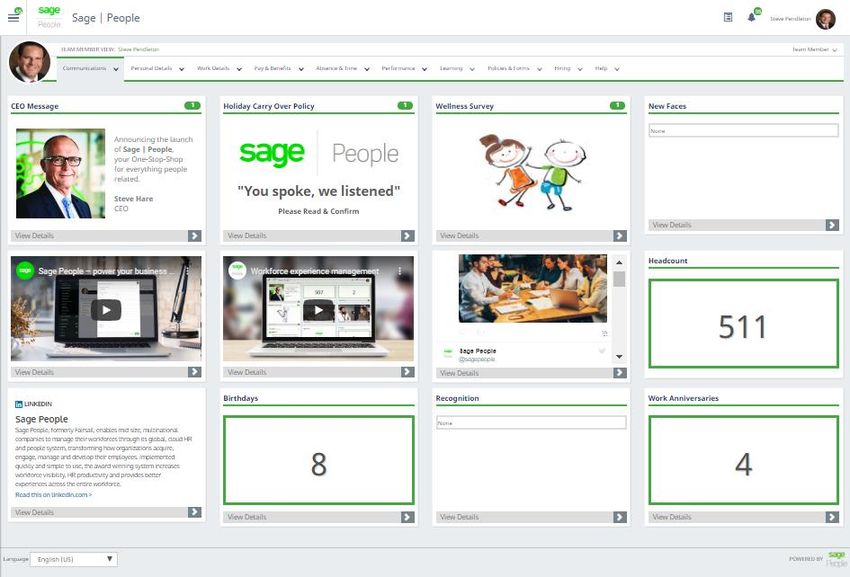Play the 'Sage People – power your business' video
Viewport: 850px width, 577px height.
pos(106,310)
